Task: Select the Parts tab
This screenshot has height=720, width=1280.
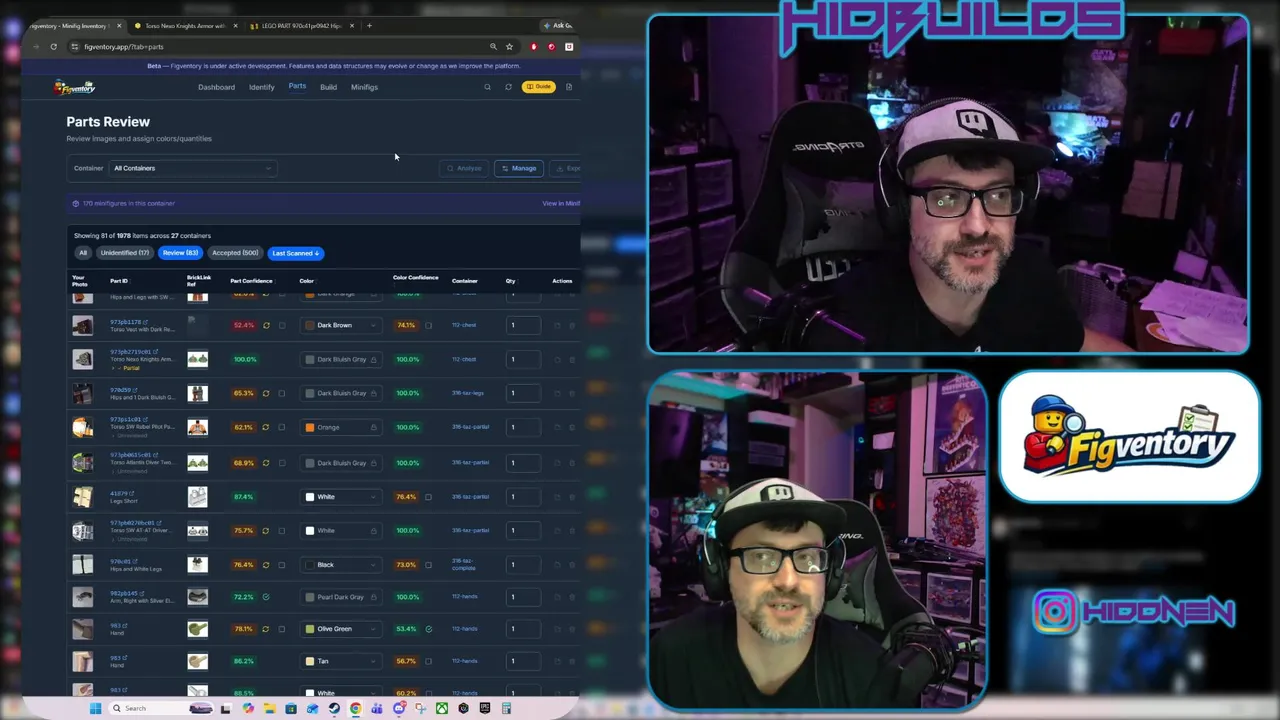Action: tap(297, 86)
